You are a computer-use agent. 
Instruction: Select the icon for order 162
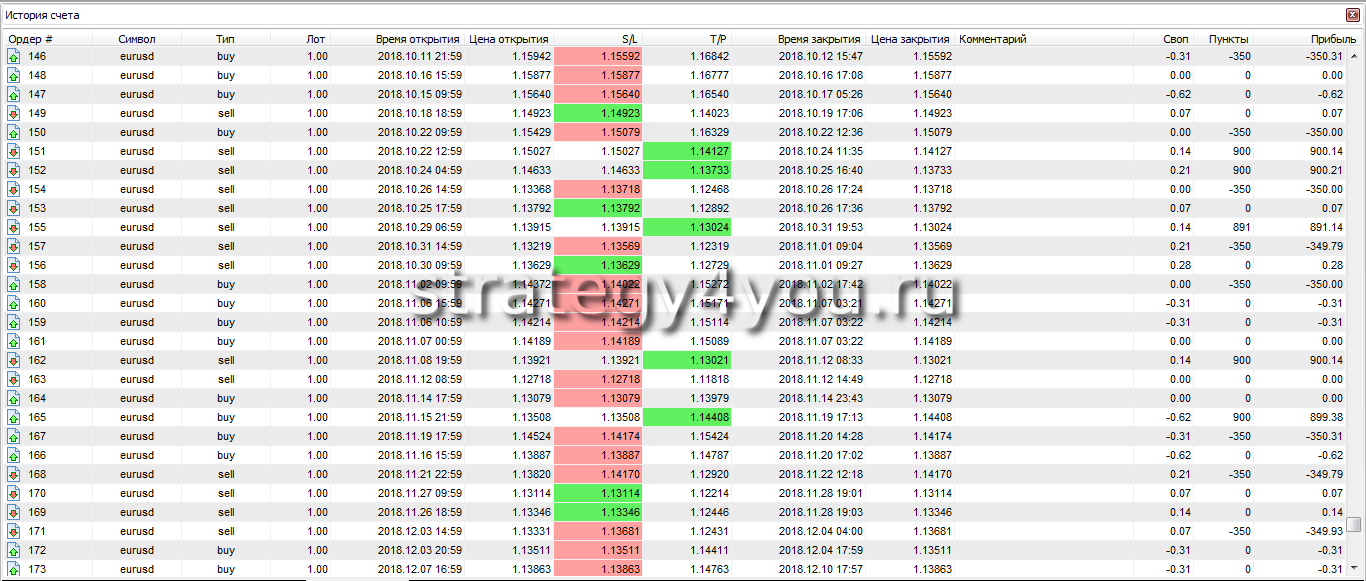pos(14,360)
